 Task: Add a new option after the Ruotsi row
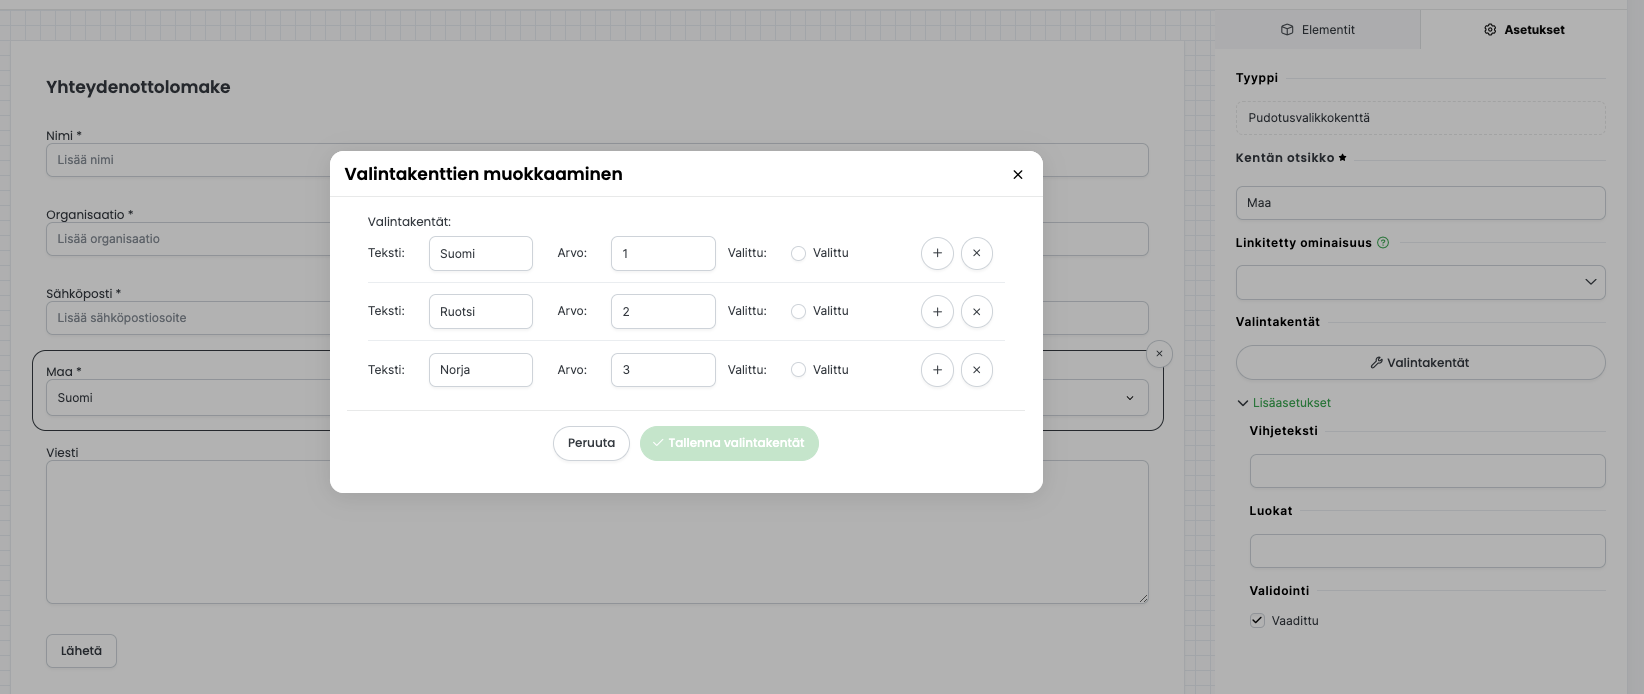click(937, 312)
